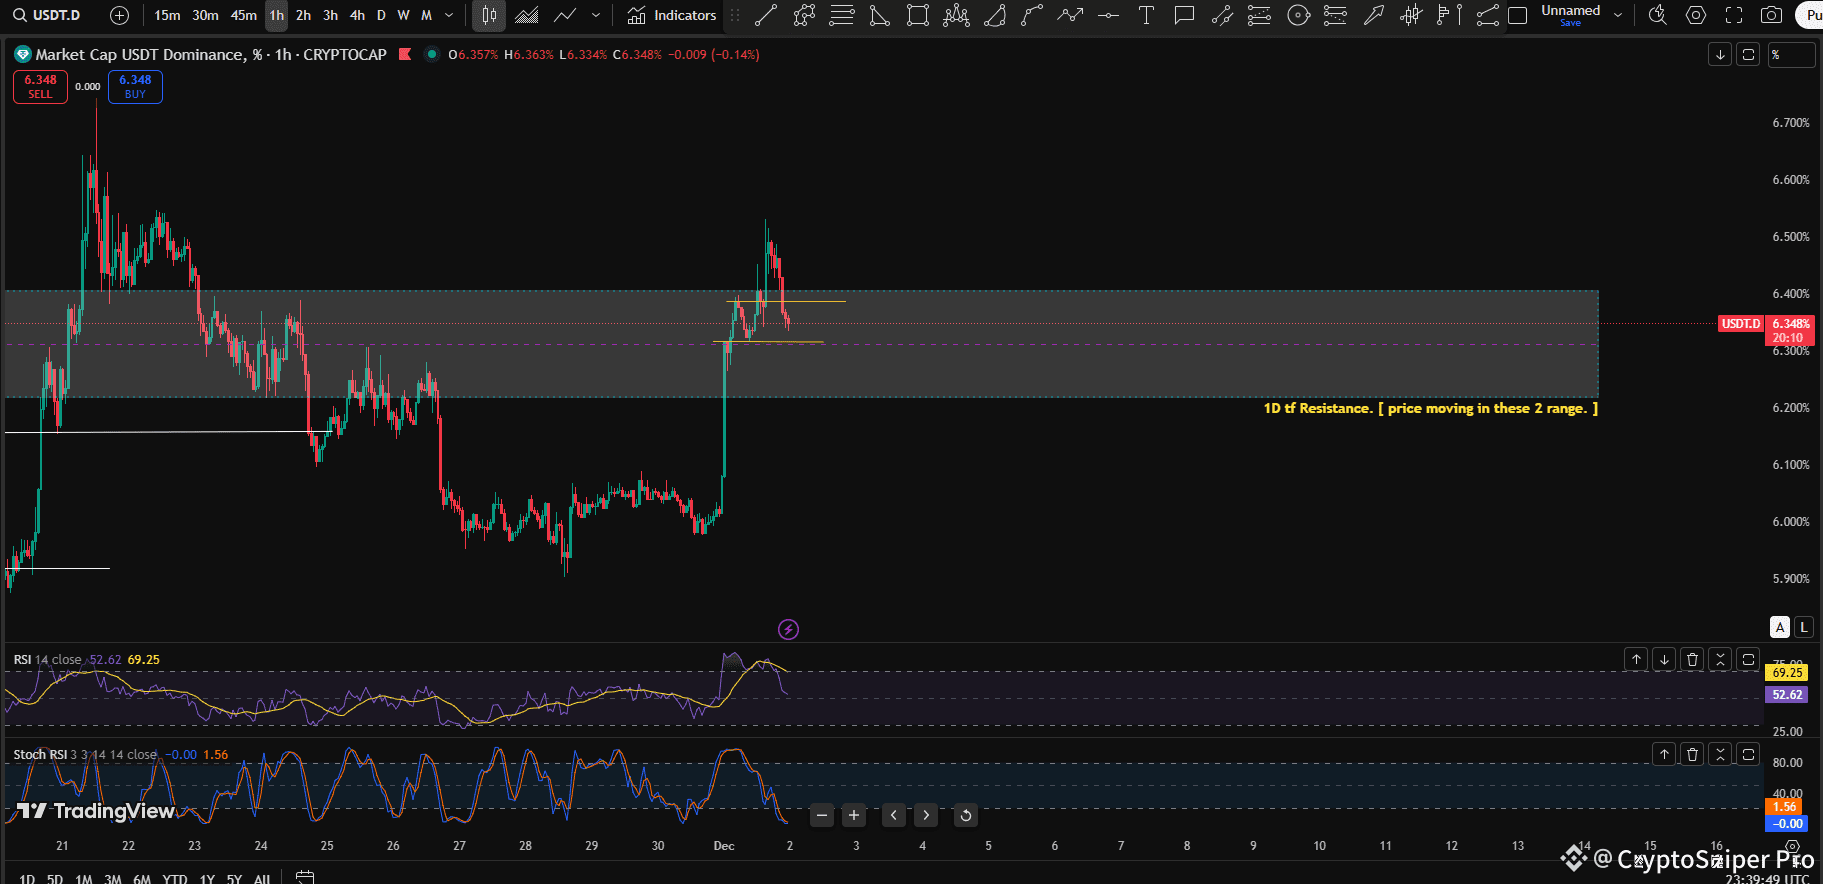Pick the callout comment bubble tool
Screen dimensions: 1823x884
click(1184, 15)
